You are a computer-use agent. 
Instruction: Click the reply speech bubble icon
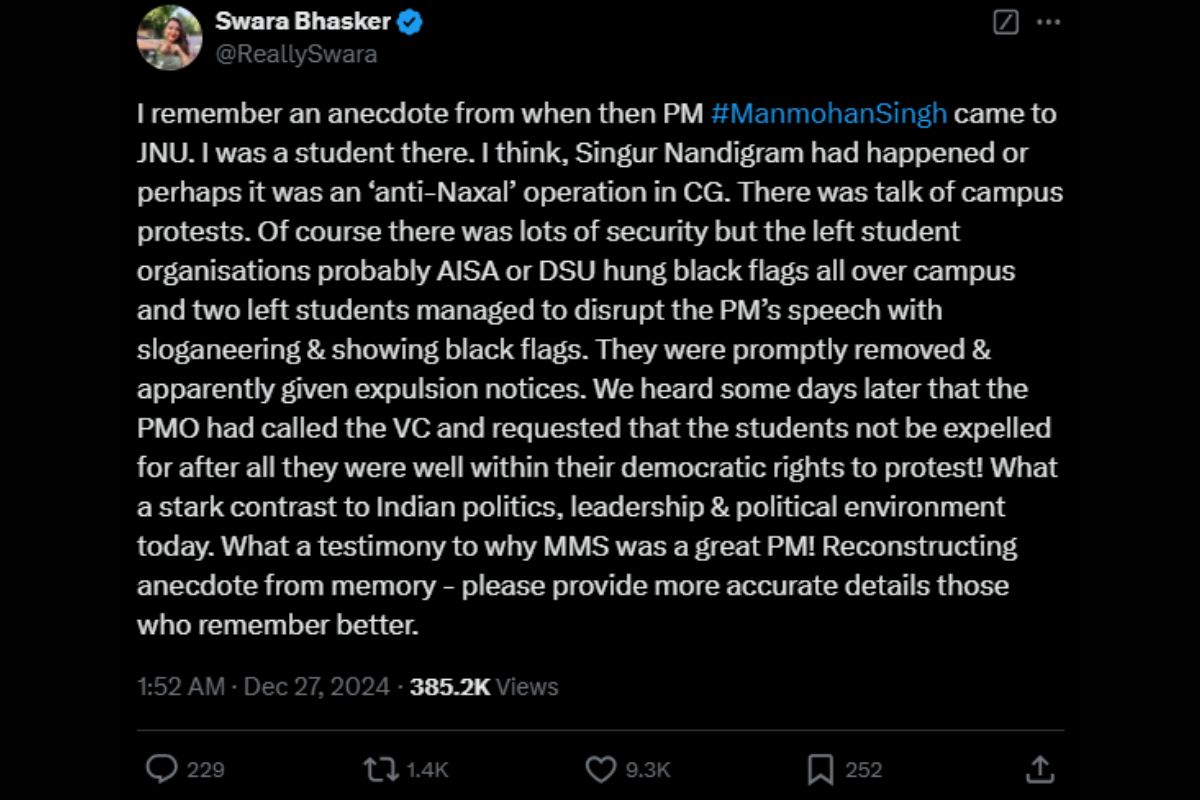click(x=161, y=768)
